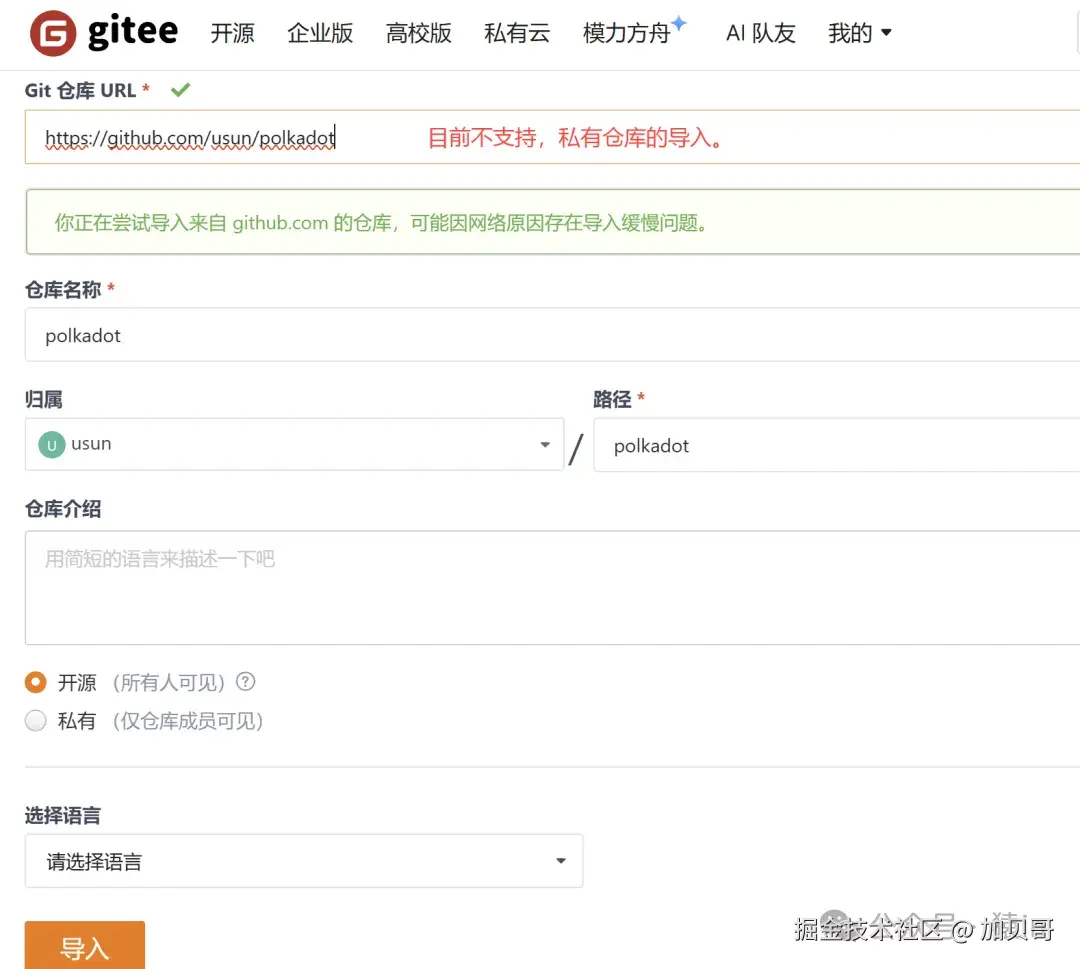This screenshot has width=1080, height=969.
Task: Select the 开源 public radio button
Action: (36, 682)
